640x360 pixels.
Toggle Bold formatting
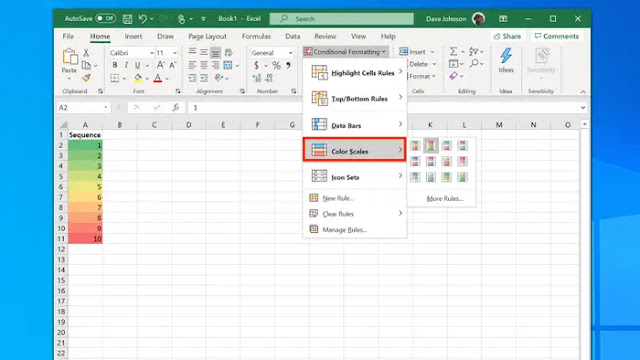coord(115,65)
